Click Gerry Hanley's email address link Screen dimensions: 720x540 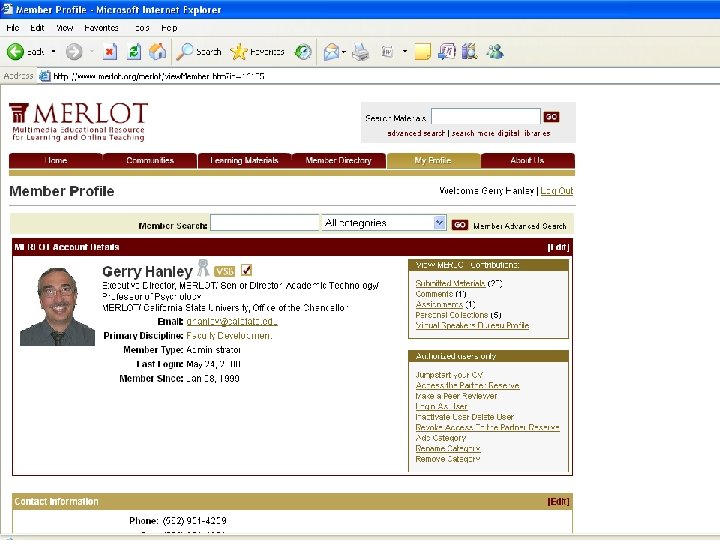coord(232,322)
